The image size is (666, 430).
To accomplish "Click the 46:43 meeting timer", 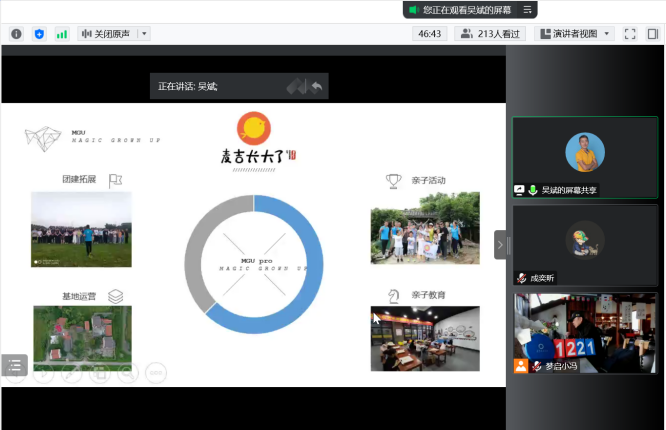I will tap(430, 33).
